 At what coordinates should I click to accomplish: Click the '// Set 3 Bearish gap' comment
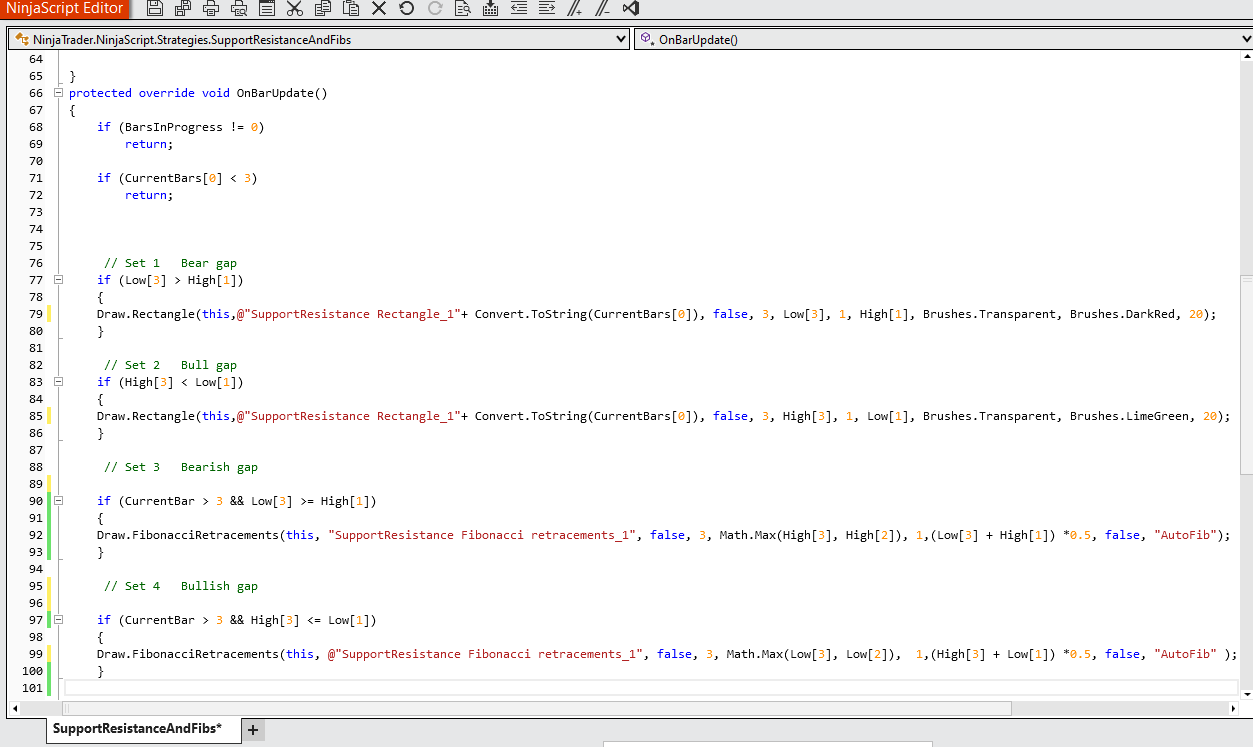point(181,467)
